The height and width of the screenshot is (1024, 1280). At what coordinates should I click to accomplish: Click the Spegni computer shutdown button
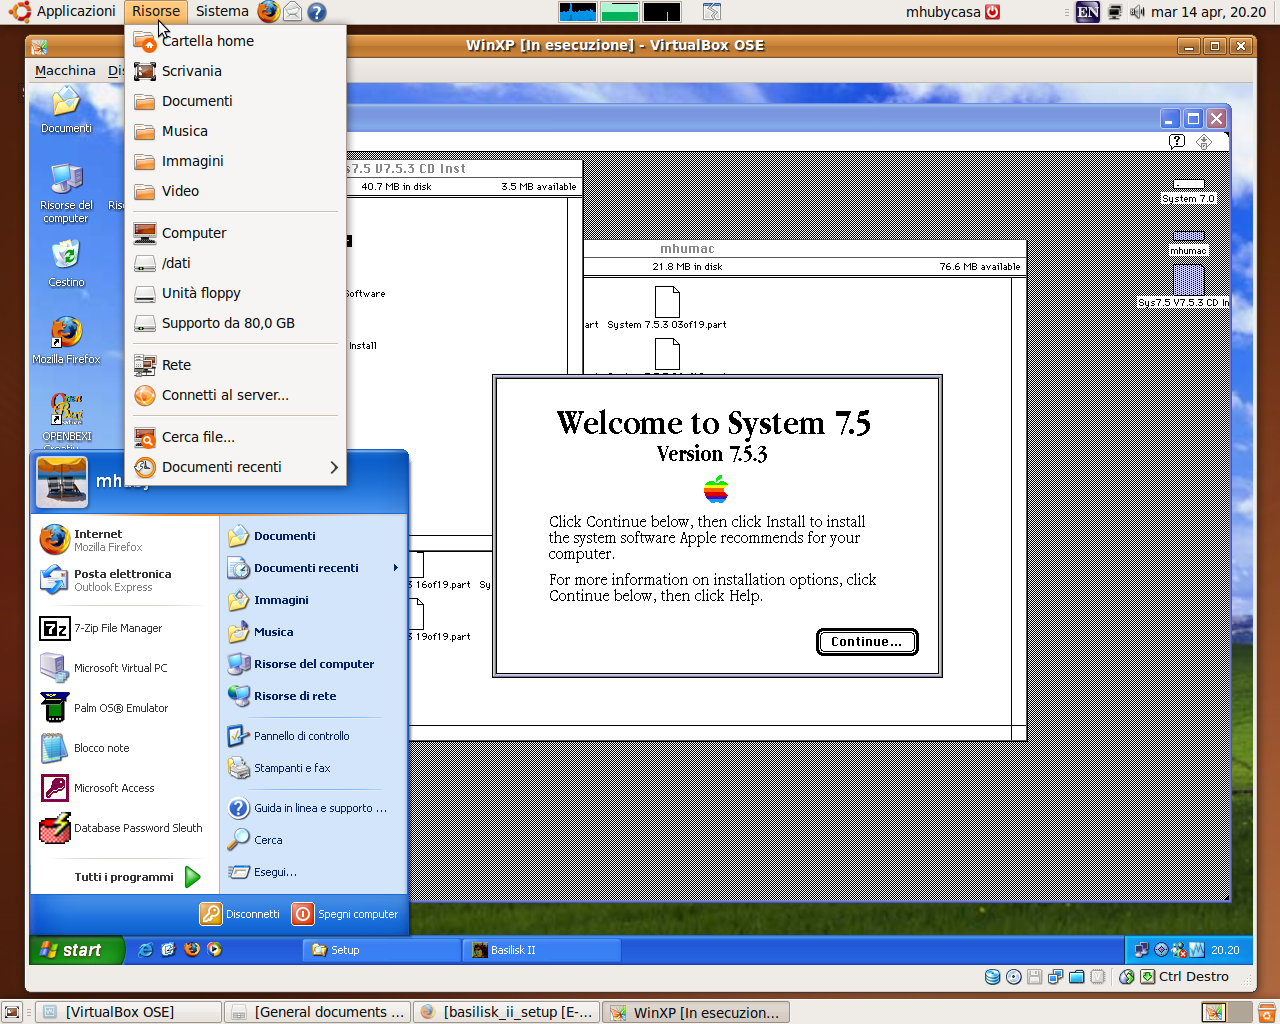point(346,914)
